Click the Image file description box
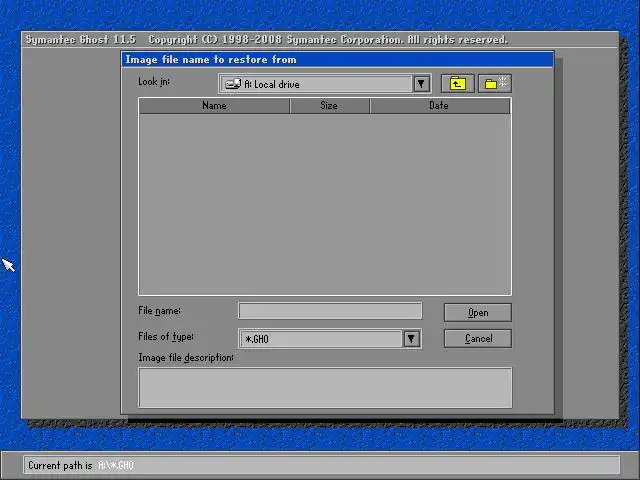This screenshot has height=480, width=640. pyautogui.click(x=325, y=388)
